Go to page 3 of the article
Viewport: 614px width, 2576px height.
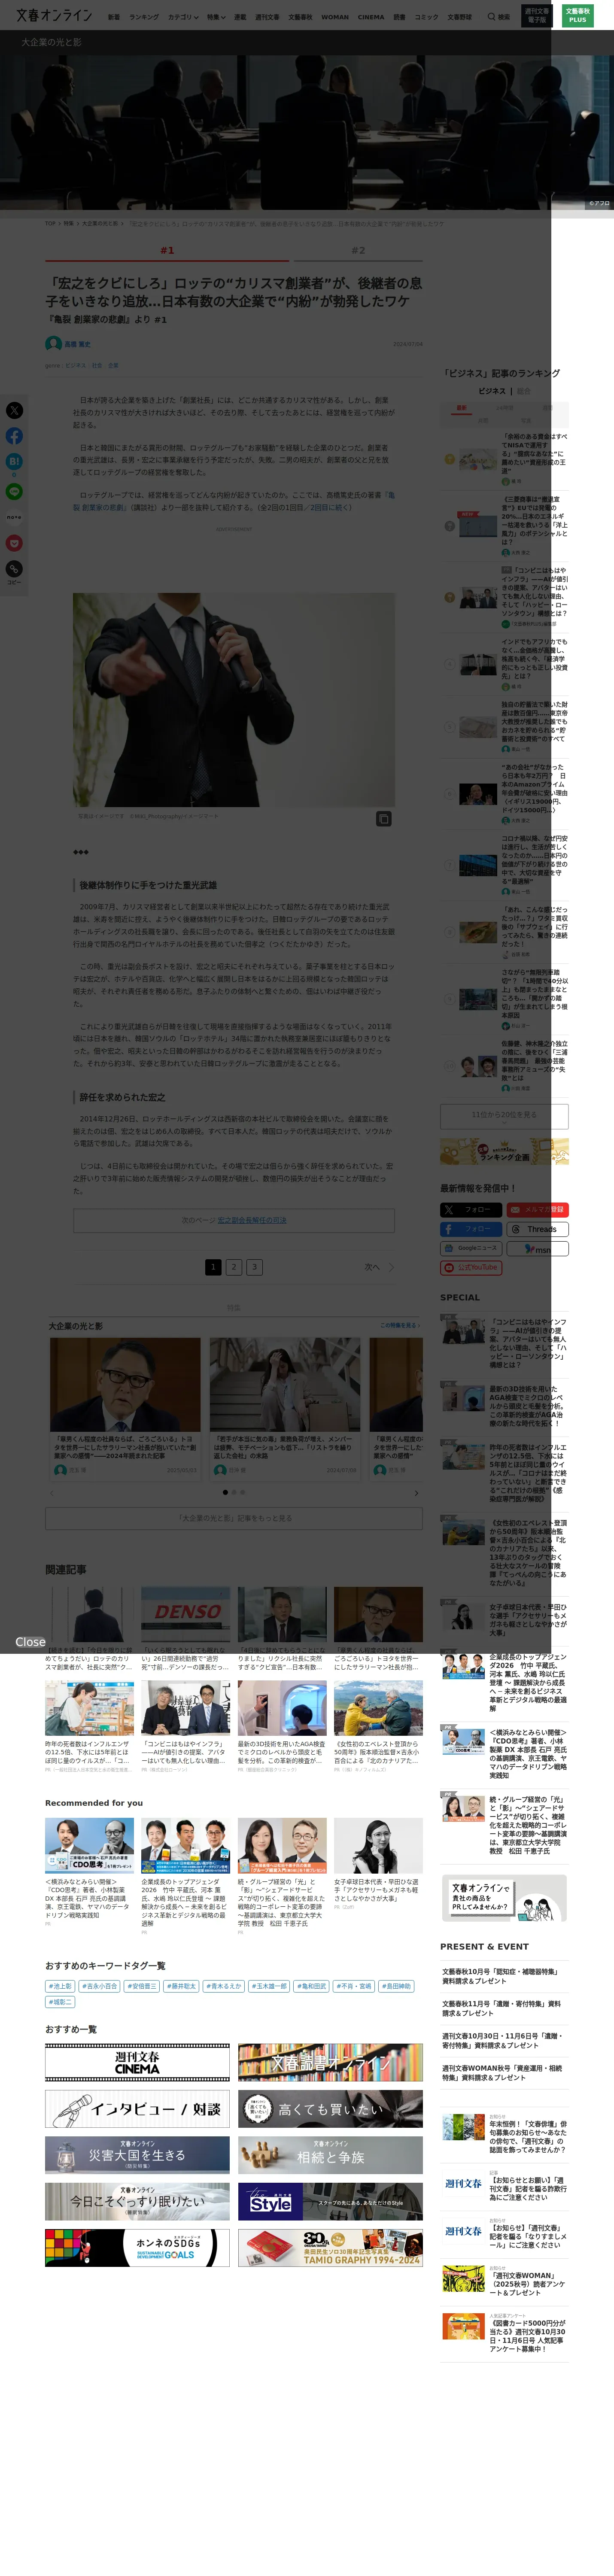254,1267
